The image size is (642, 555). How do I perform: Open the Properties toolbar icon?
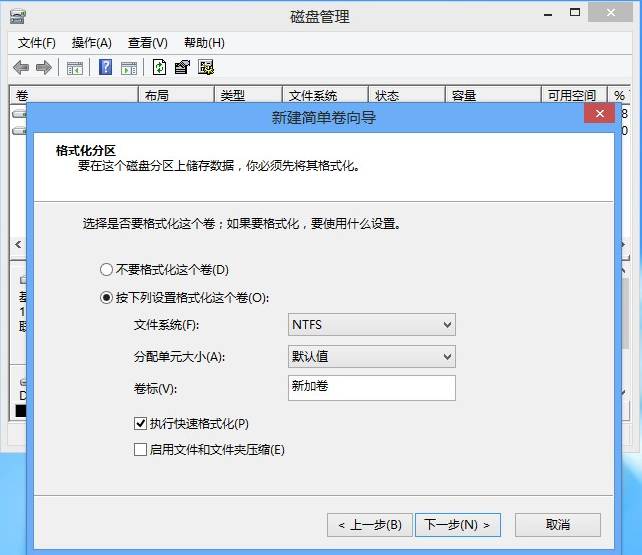pos(182,67)
